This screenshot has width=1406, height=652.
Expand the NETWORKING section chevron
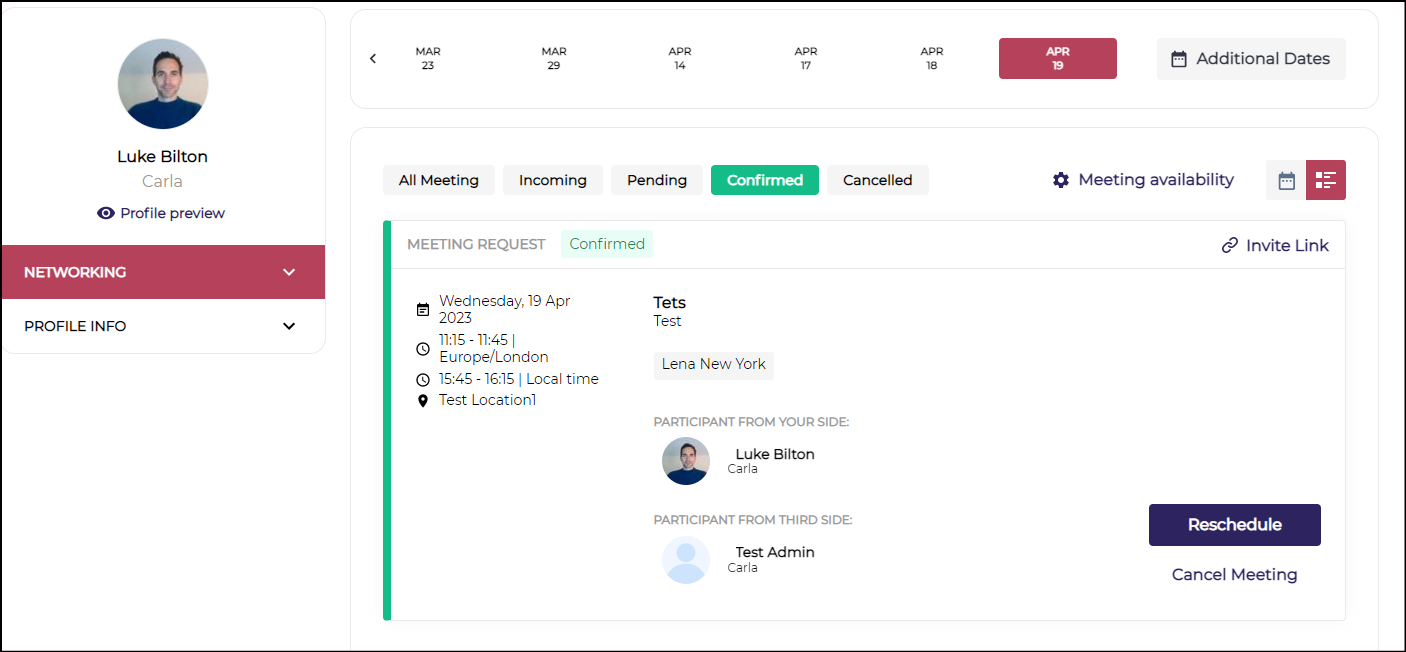point(289,272)
